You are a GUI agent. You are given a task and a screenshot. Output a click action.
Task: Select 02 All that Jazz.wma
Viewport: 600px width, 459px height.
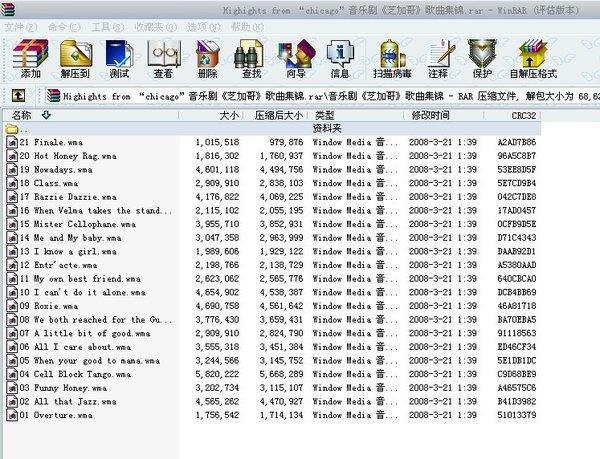click(68, 402)
